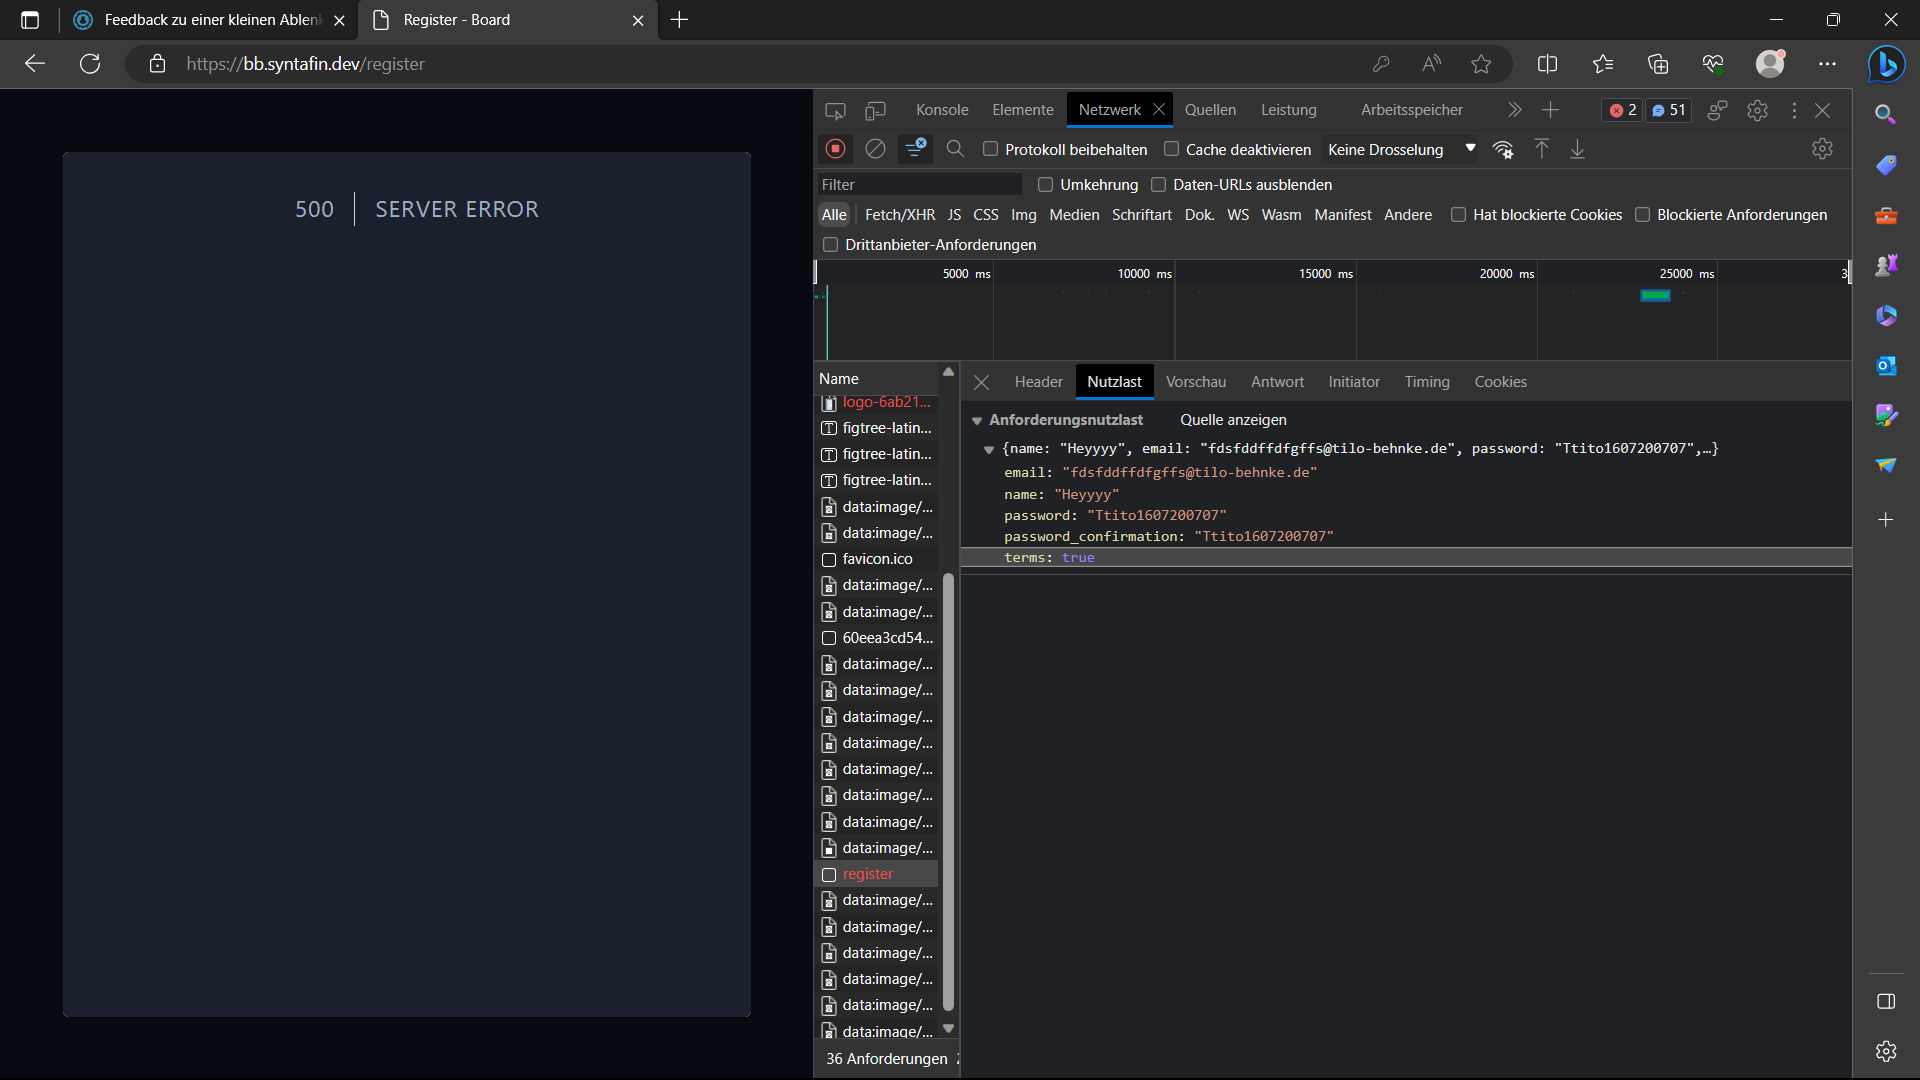The height and width of the screenshot is (1080, 1920).
Task: Click the export HAR download arrow
Action: [1577, 149]
